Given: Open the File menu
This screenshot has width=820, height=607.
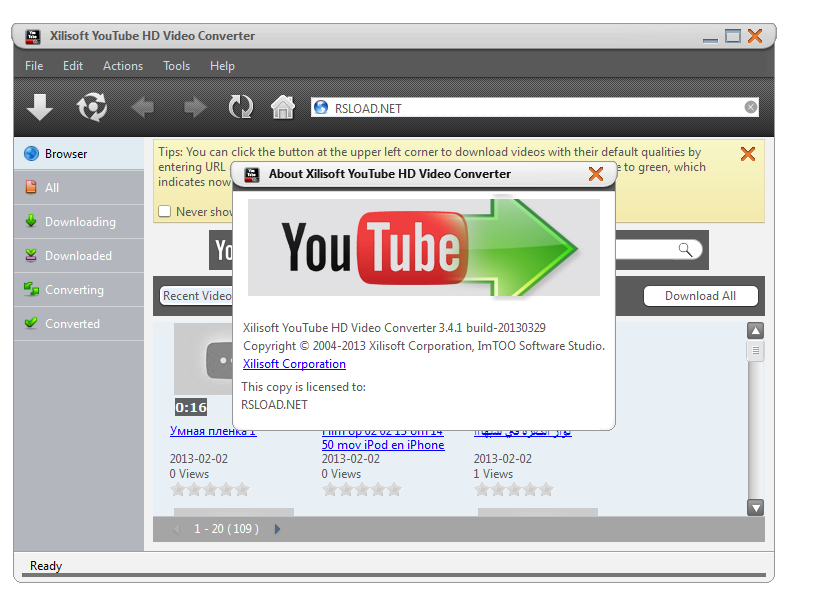Looking at the screenshot, I should [x=34, y=66].
